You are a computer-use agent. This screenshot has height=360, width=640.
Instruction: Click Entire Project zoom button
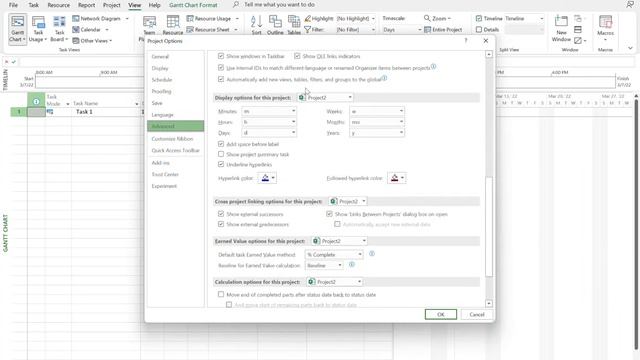click(x=443, y=30)
